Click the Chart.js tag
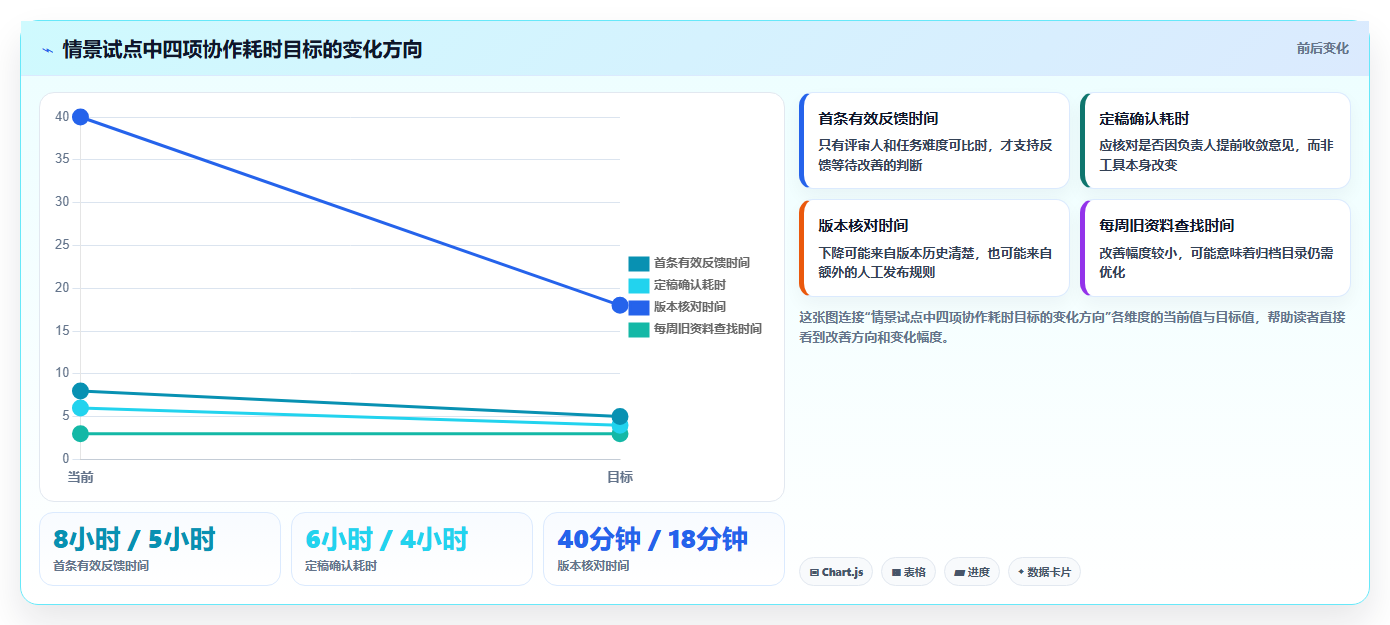This screenshot has width=1390, height=625. (836, 572)
